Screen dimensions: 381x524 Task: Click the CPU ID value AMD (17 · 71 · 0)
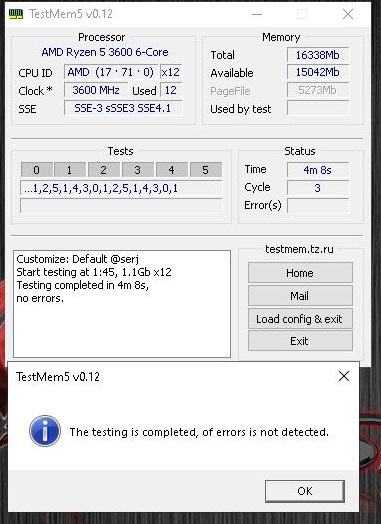click(x=111, y=72)
